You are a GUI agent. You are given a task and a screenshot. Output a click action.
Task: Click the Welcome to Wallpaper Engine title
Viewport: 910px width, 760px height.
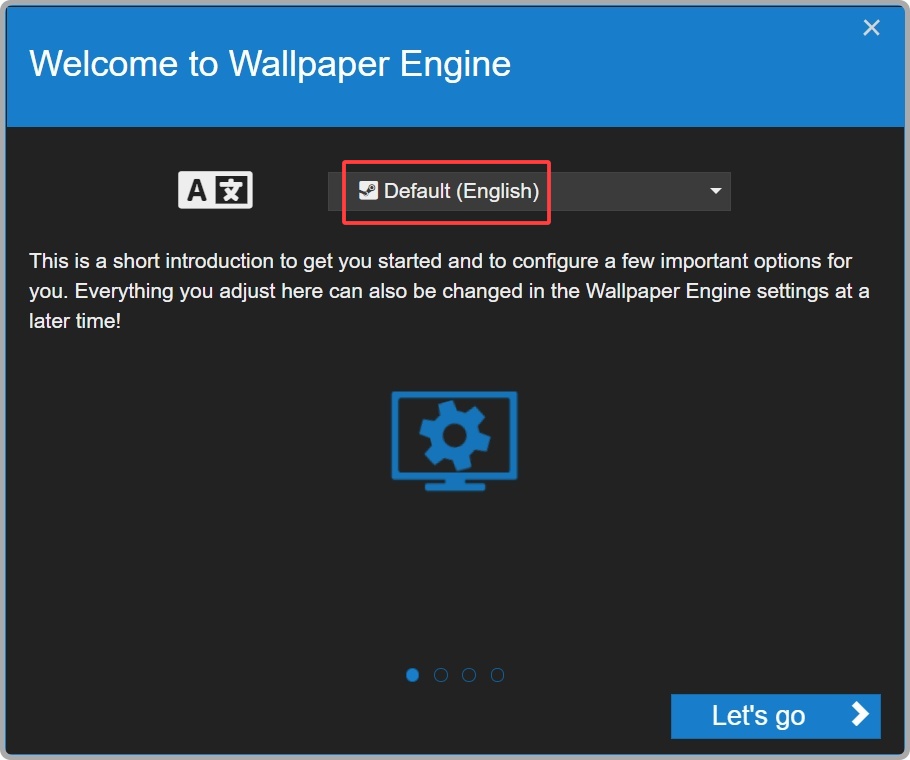click(x=270, y=63)
